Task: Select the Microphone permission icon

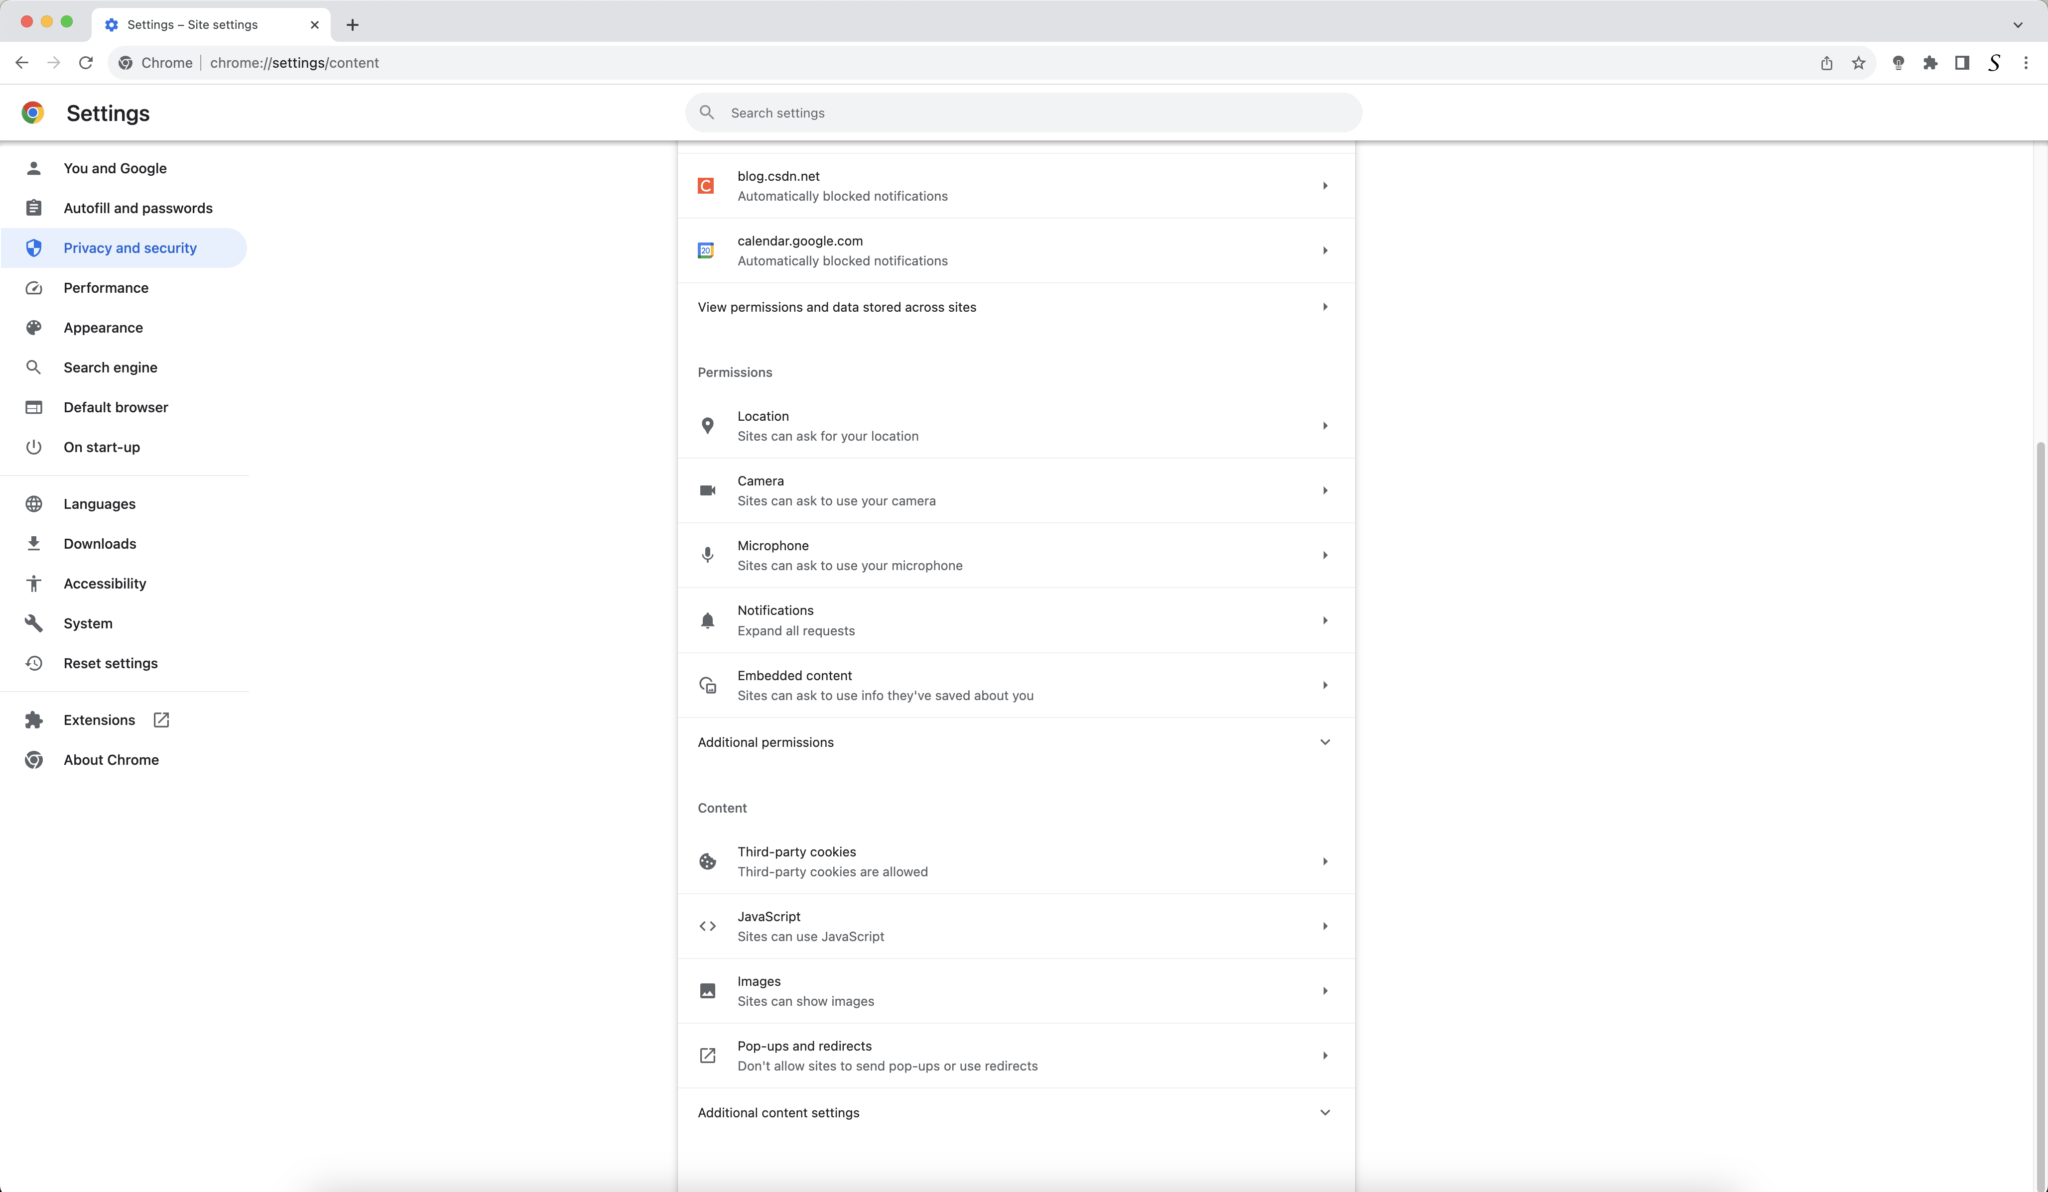Action: point(707,555)
